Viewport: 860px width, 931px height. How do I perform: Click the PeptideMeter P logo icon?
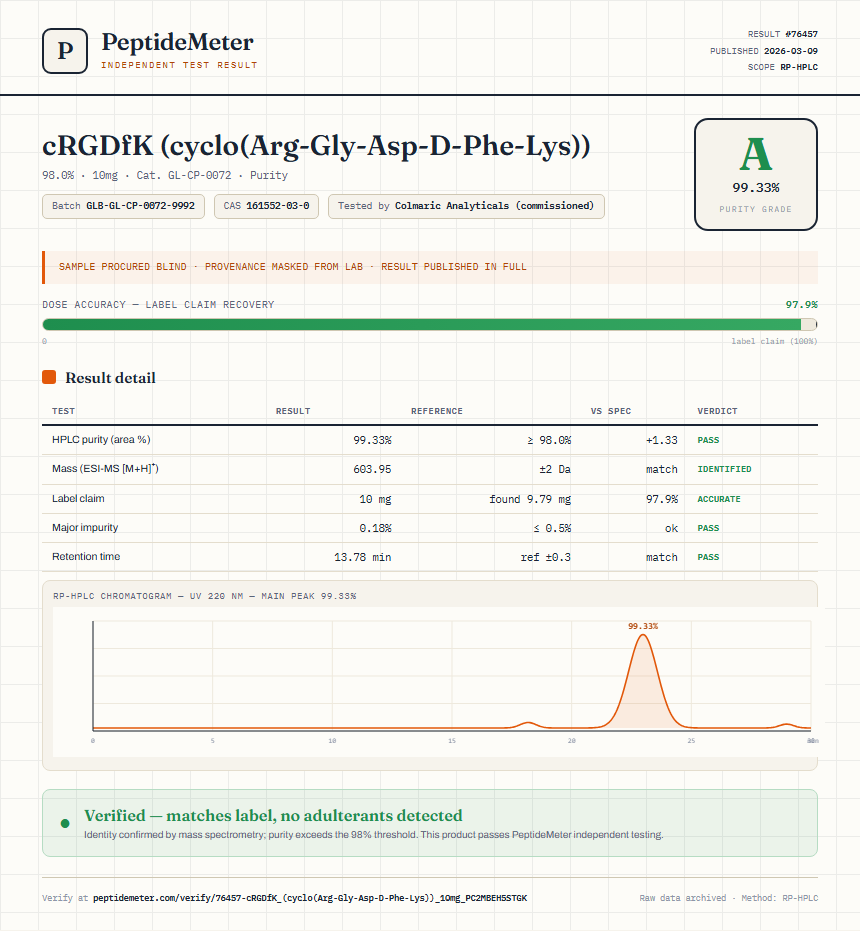(x=65, y=51)
